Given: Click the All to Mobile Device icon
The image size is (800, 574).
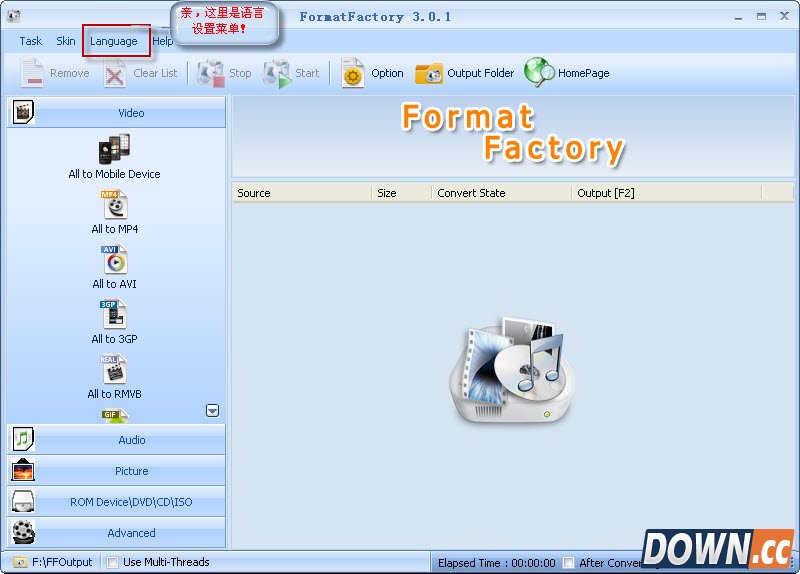Looking at the screenshot, I should (x=114, y=150).
